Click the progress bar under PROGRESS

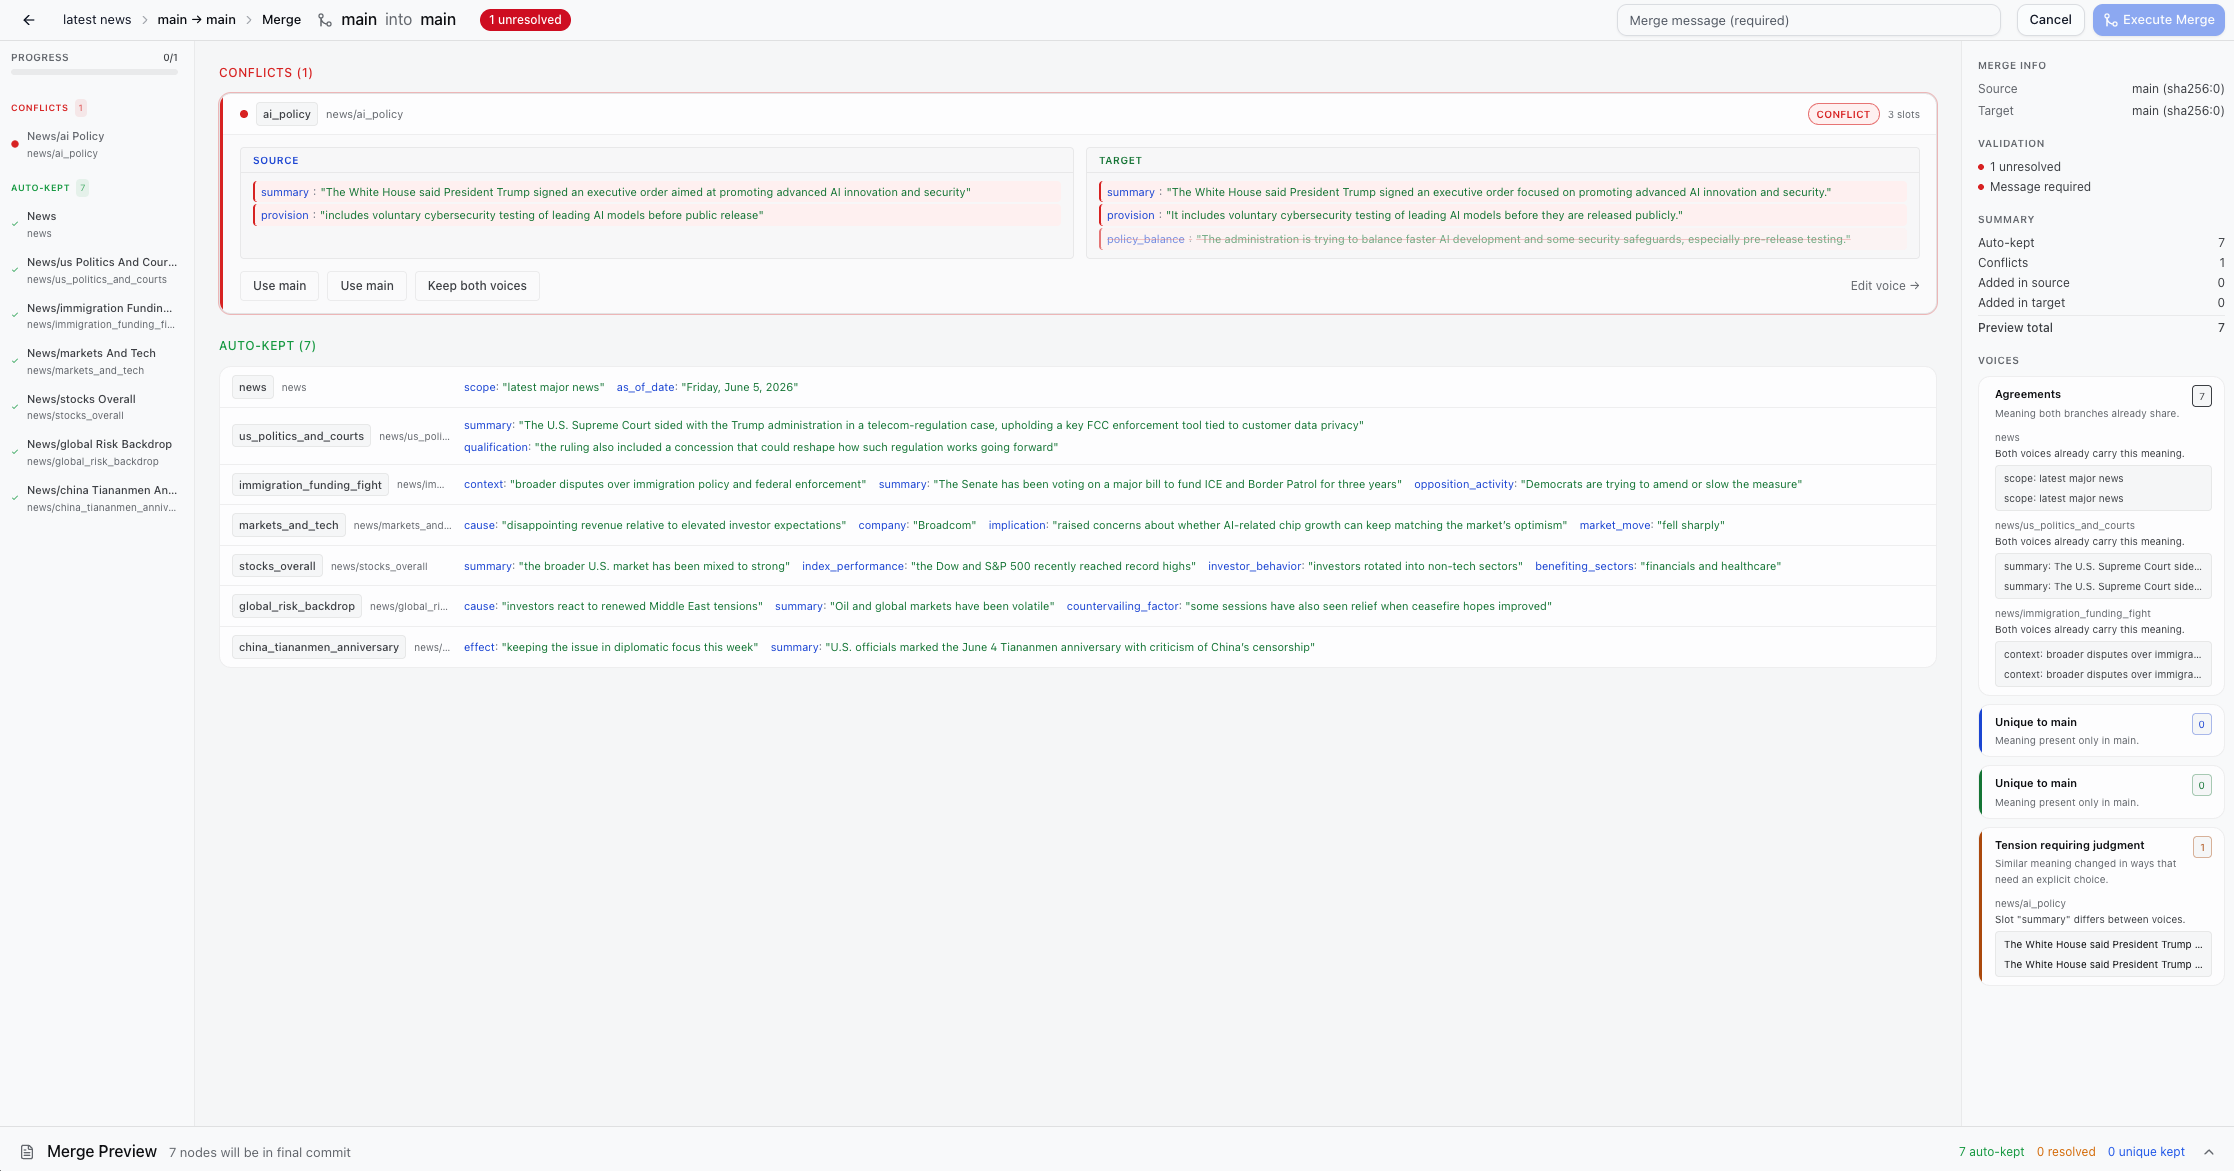point(94,72)
